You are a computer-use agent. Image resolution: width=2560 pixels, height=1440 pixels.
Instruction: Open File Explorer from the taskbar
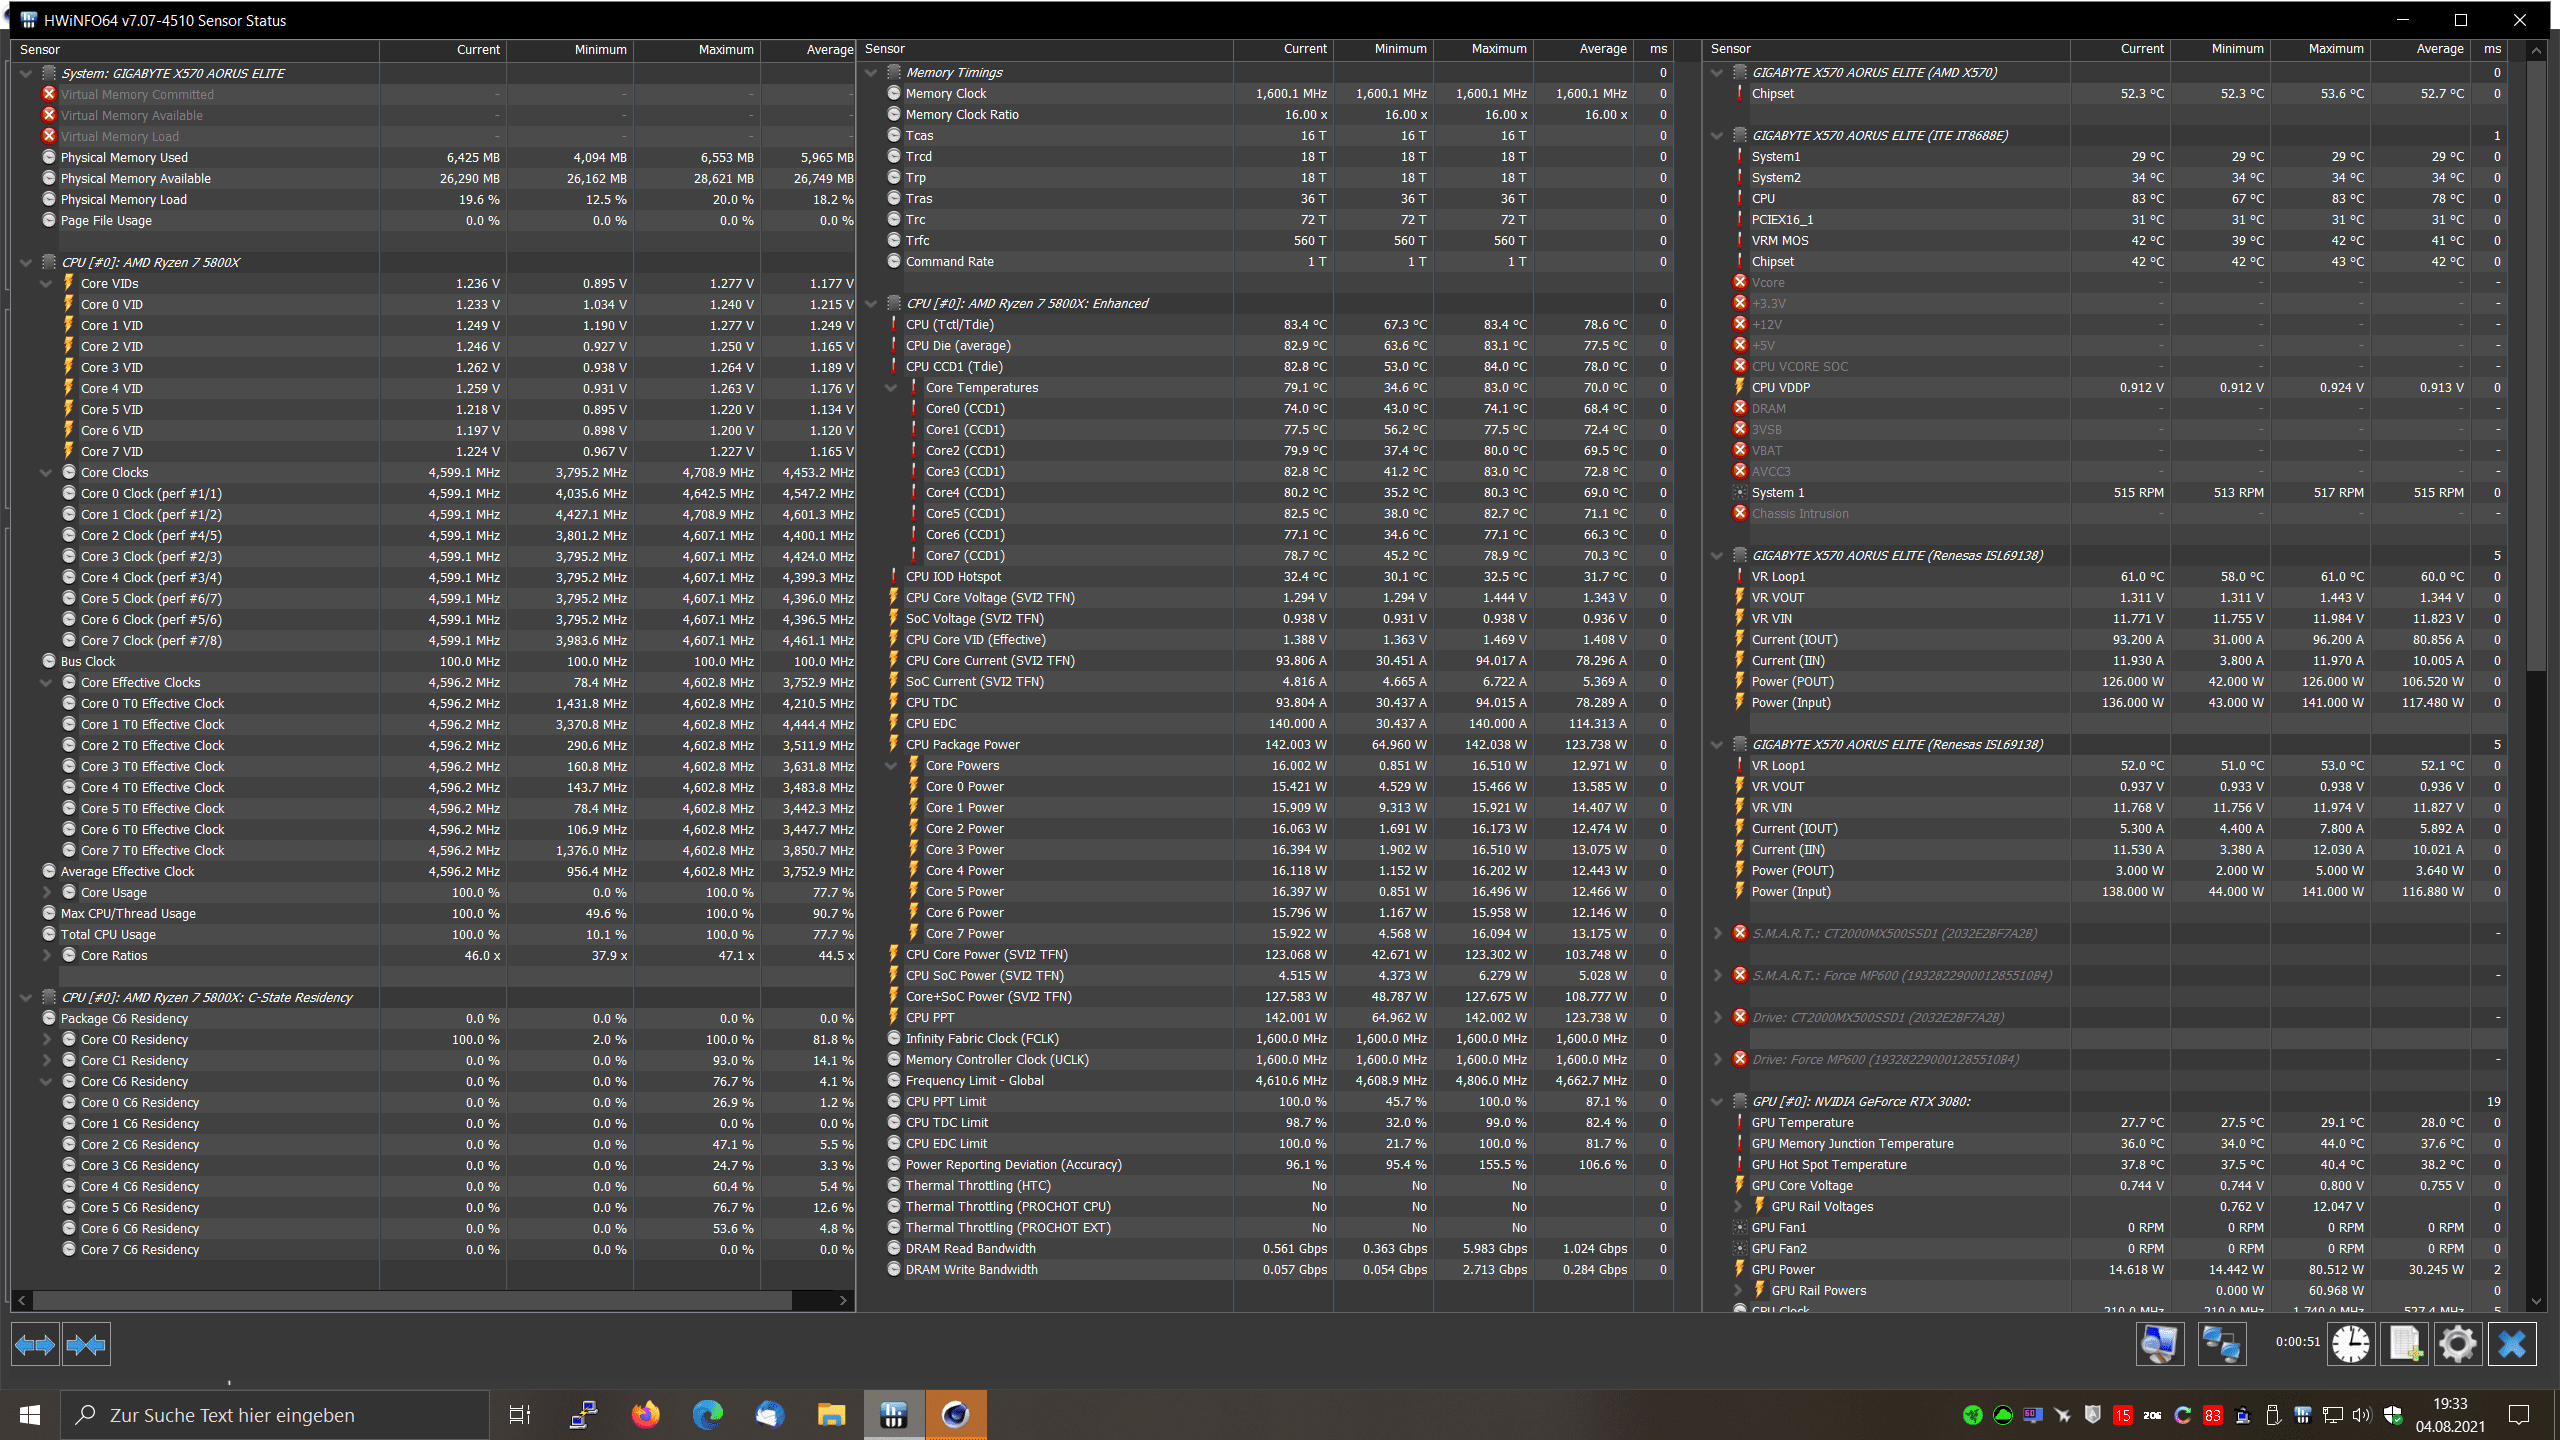click(x=831, y=1415)
